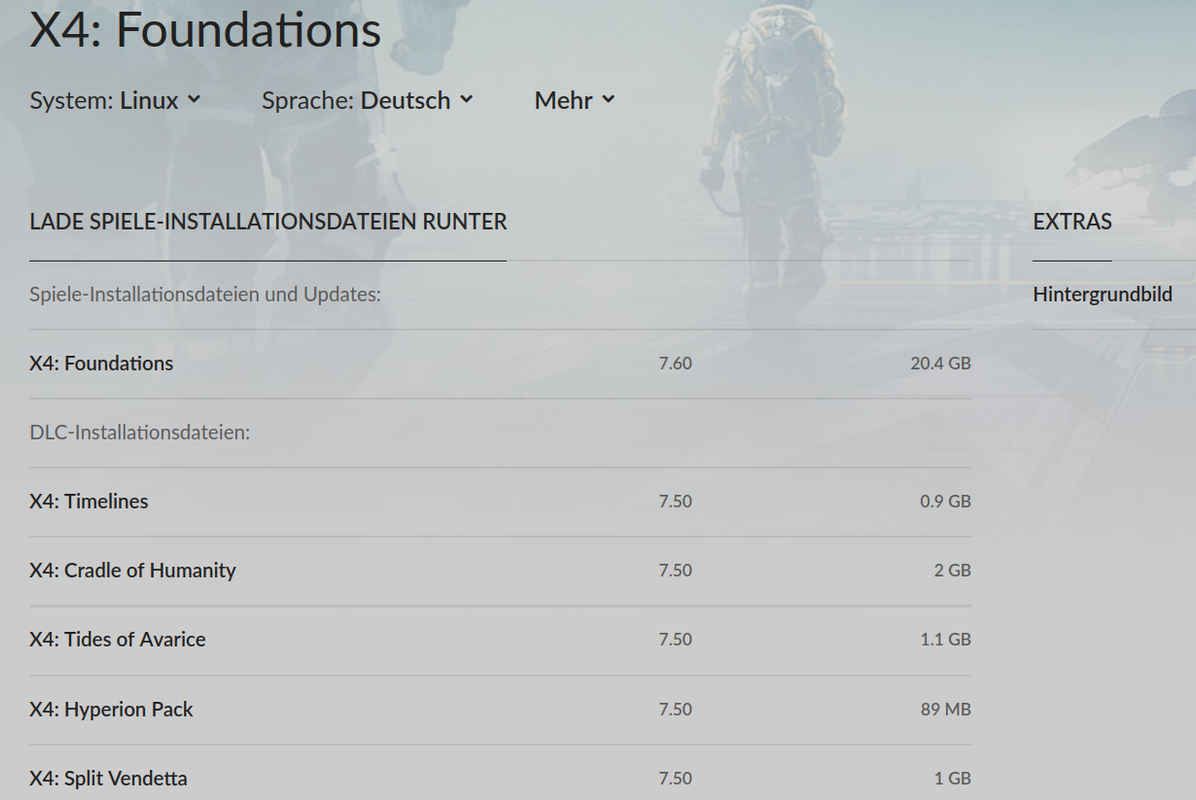
Task: Click the DLC-Installationsdateien heading
Action: click(140, 432)
